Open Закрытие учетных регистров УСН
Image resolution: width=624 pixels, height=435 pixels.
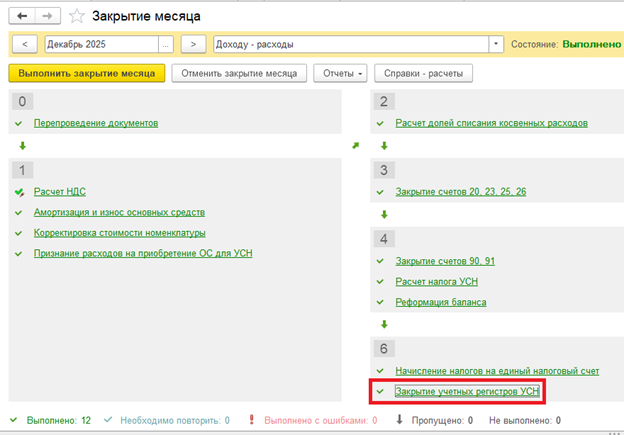(x=467, y=392)
